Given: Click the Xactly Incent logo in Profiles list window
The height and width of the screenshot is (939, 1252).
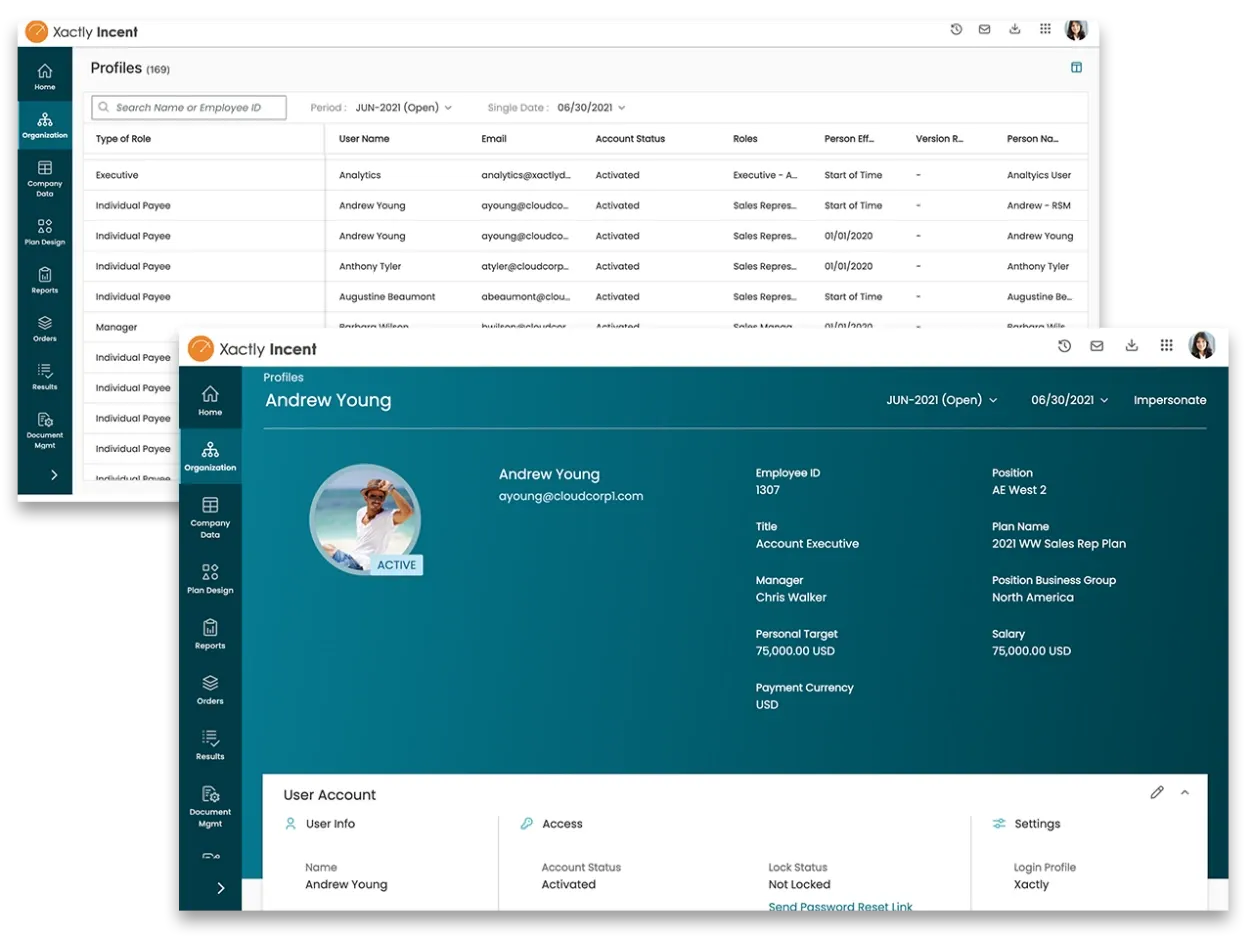Looking at the screenshot, I should pyautogui.click(x=82, y=32).
